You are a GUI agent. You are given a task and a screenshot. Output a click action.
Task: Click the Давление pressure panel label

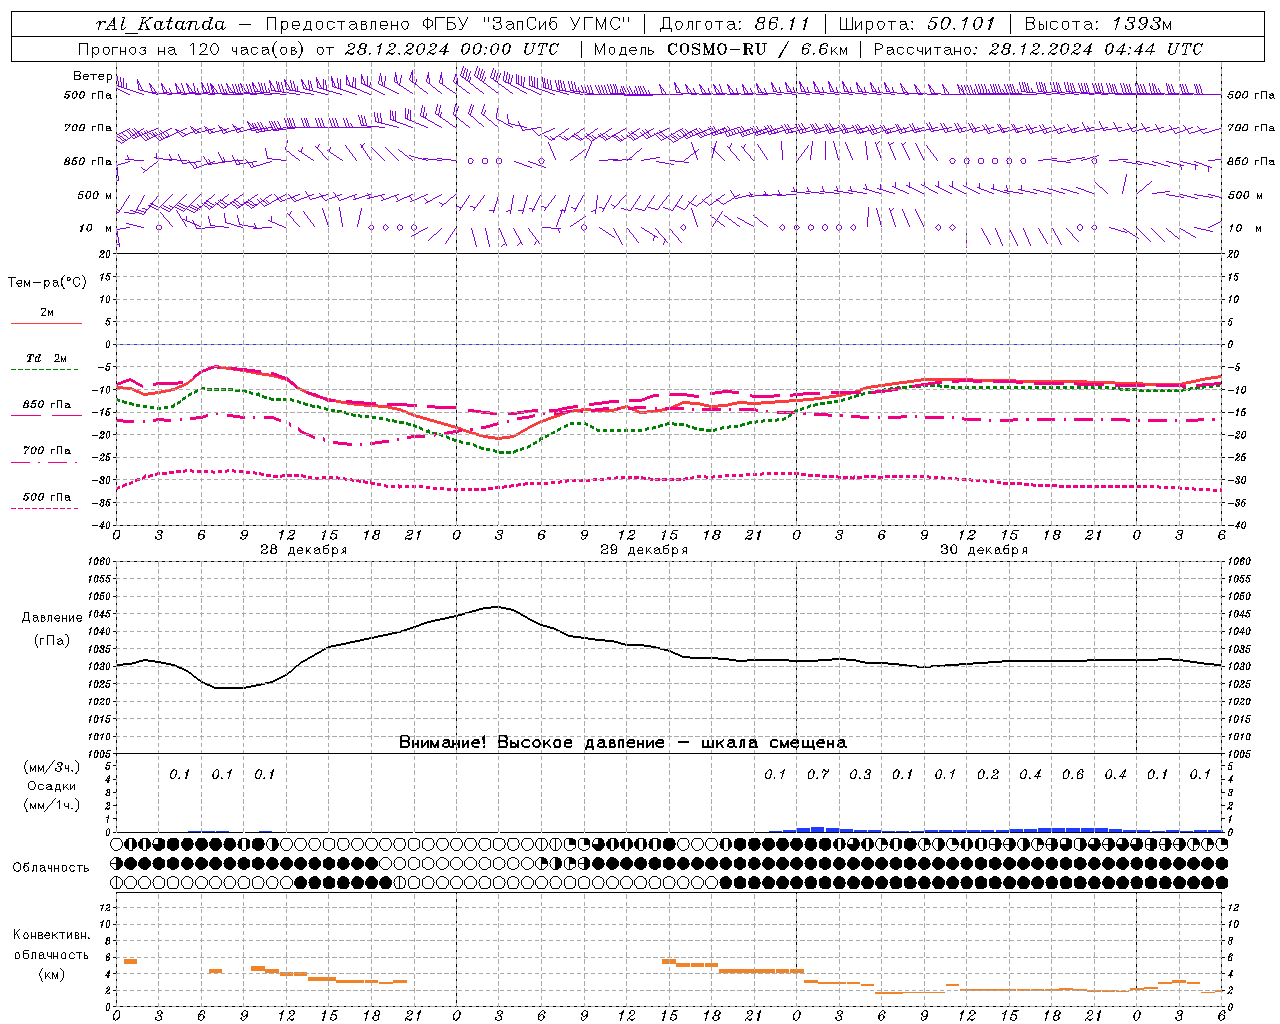click(x=51, y=618)
